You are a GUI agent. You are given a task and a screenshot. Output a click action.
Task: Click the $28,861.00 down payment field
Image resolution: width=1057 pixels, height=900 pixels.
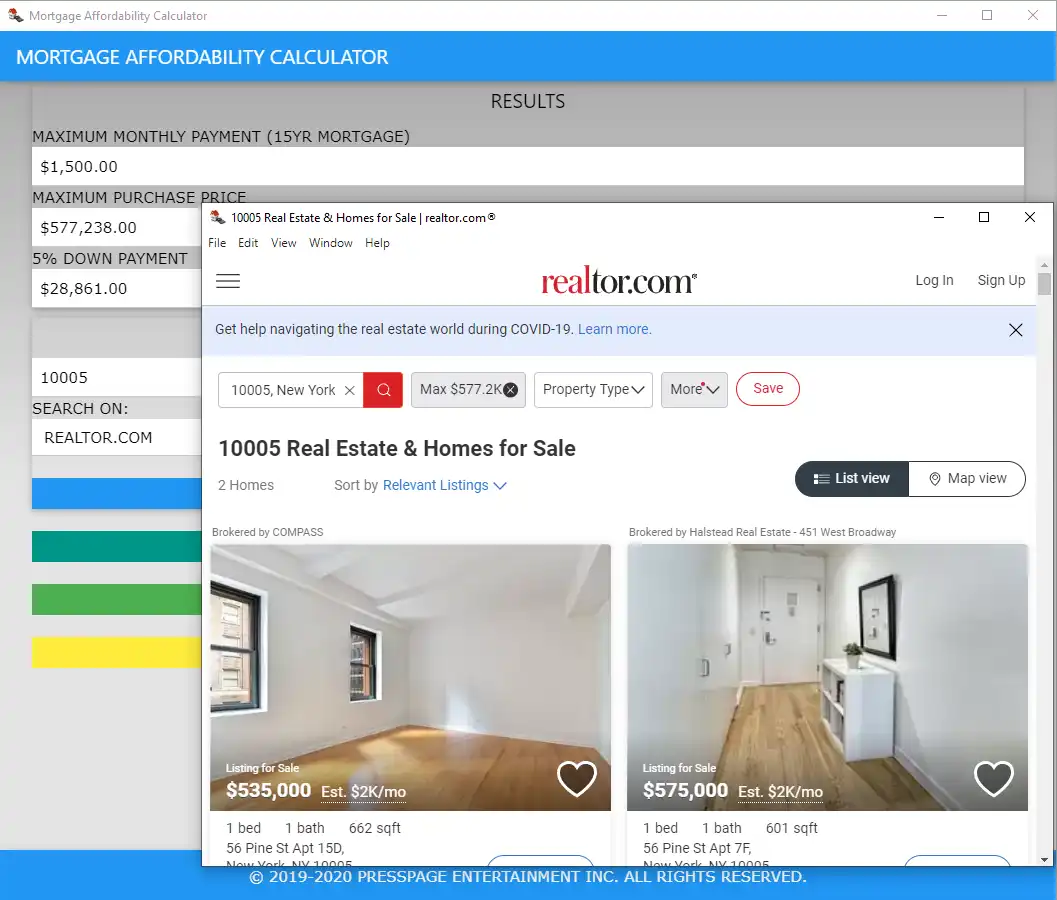click(x=117, y=289)
